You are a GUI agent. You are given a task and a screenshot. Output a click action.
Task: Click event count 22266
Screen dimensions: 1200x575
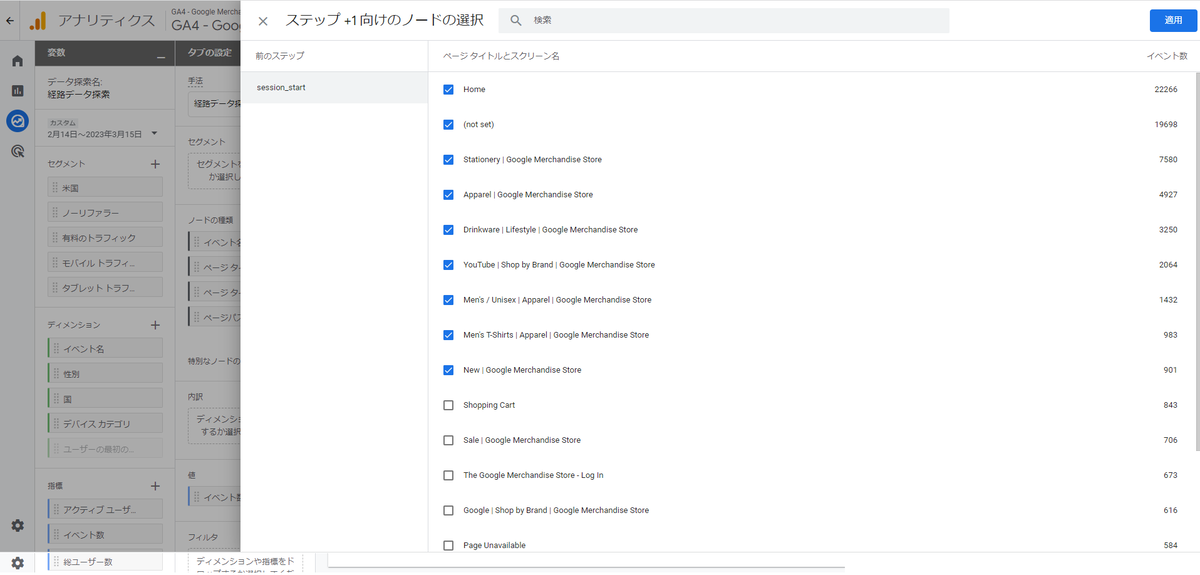[x=1166, y=90]
